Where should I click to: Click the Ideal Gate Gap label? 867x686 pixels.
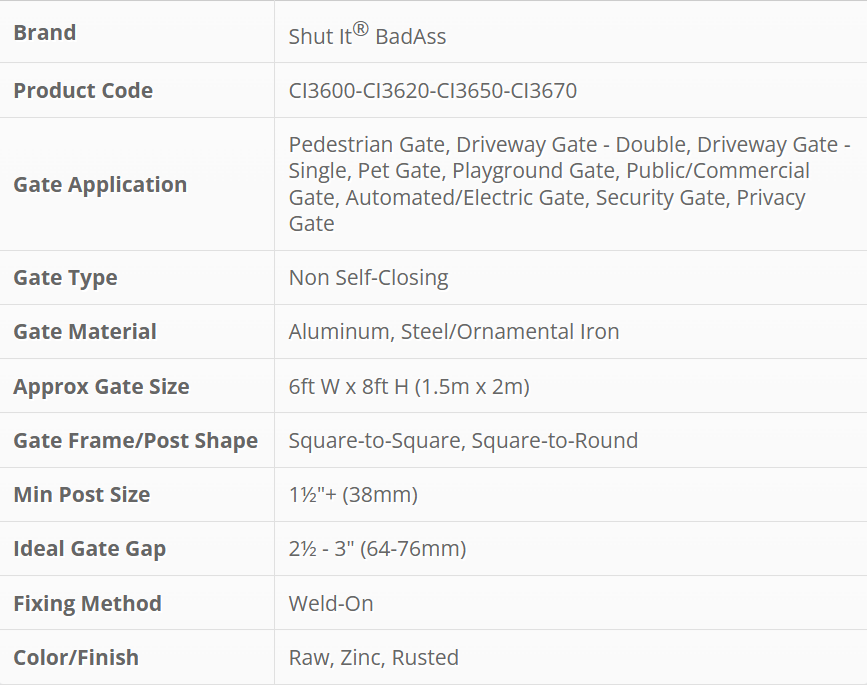pyautogui.click(x=89, y=549)
